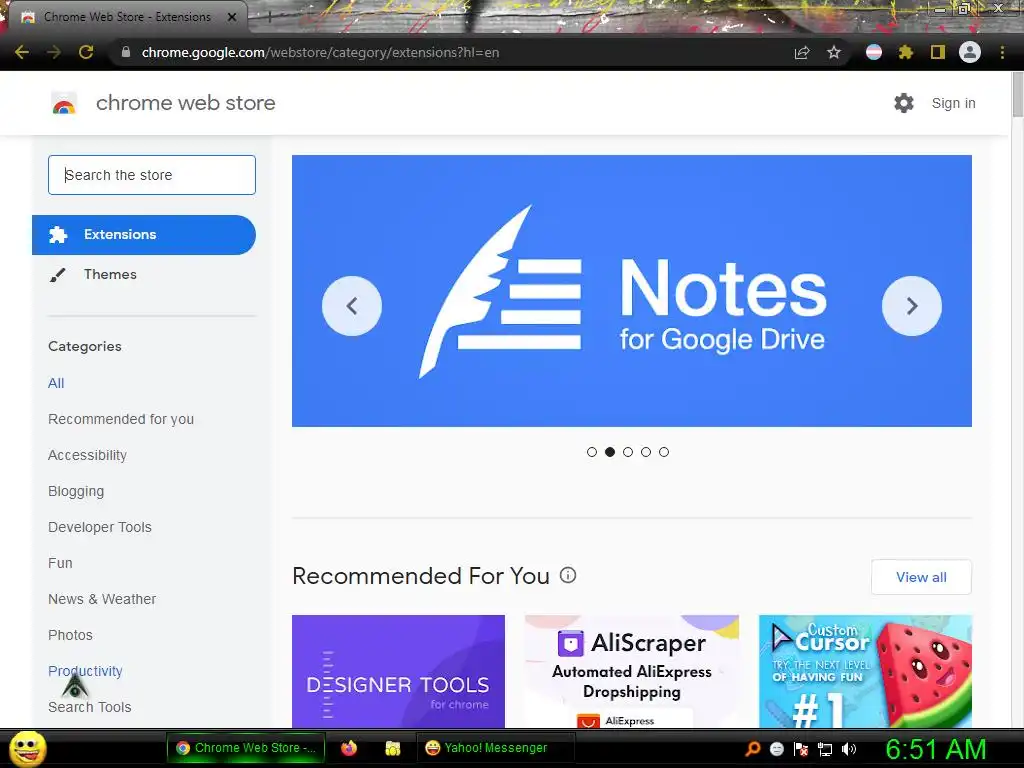Click the magnifier tray icon
The height and width of the screenshot is (768, 1024).
click(753, 749)
